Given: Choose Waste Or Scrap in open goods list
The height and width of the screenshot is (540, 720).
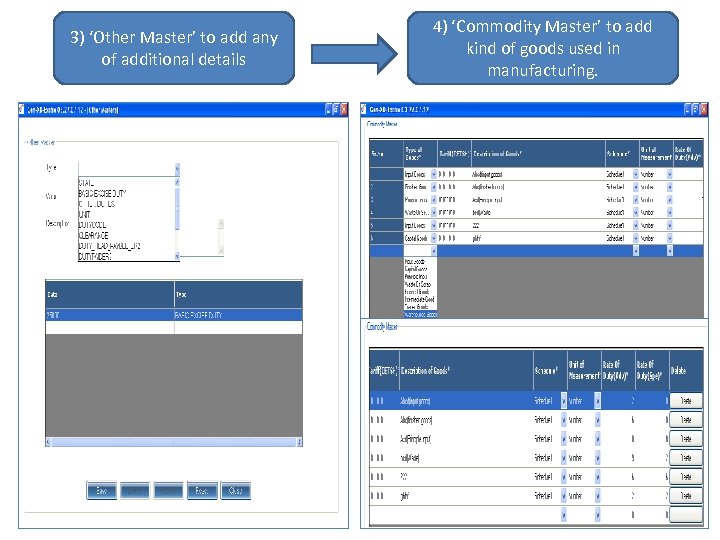Looking at the screenshot, I should [x=420, y=284].
